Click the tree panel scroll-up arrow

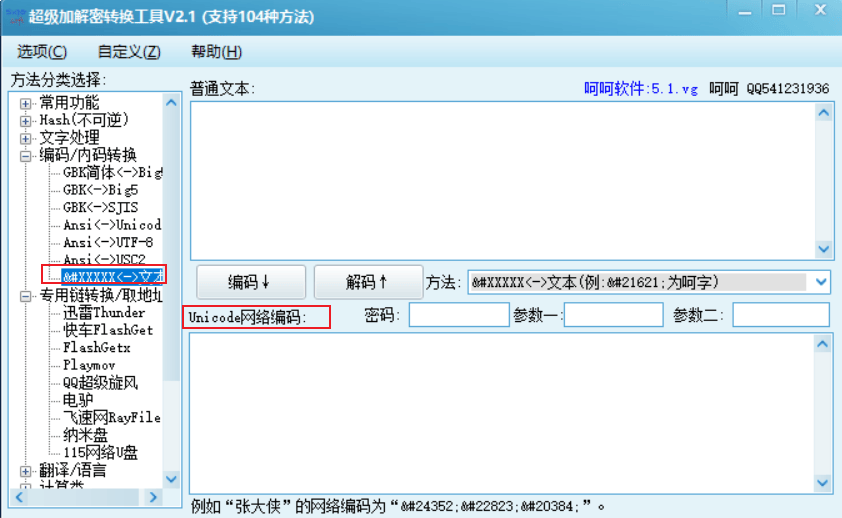coord(171,102)
